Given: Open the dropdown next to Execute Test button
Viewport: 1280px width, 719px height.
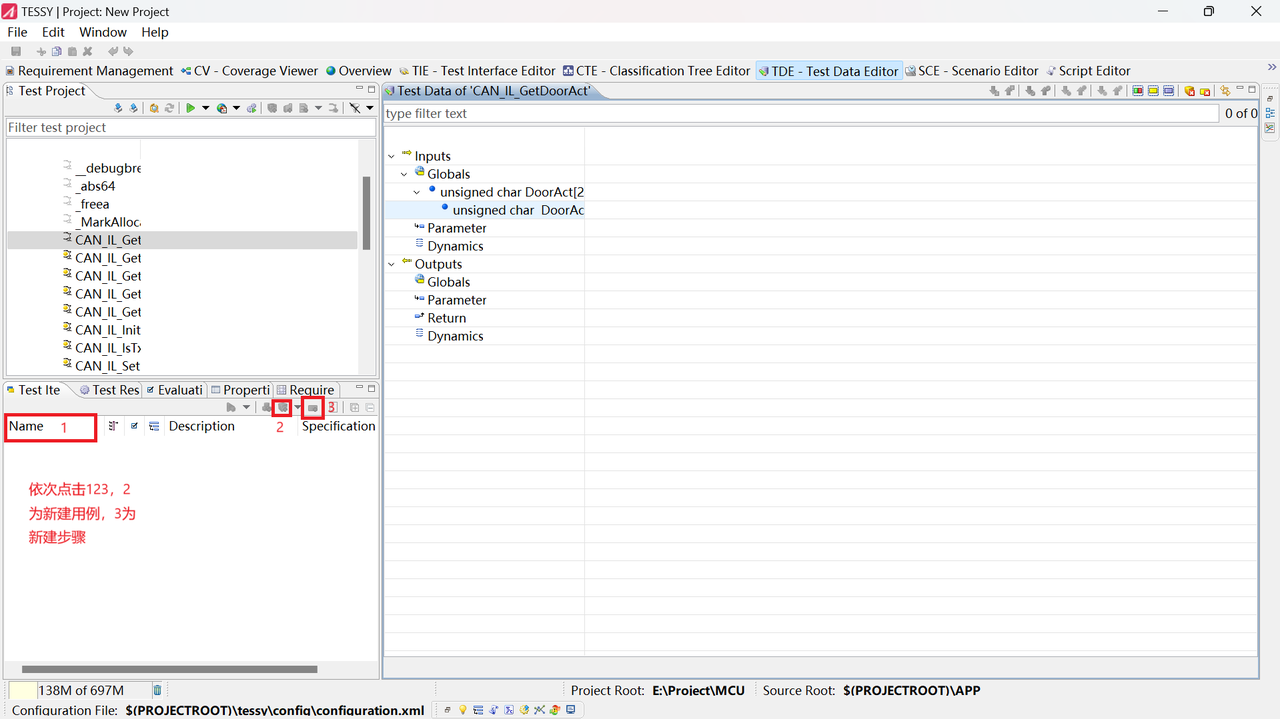Looking at the screenshot, I should pyautogui.click(x=205, y=108).
